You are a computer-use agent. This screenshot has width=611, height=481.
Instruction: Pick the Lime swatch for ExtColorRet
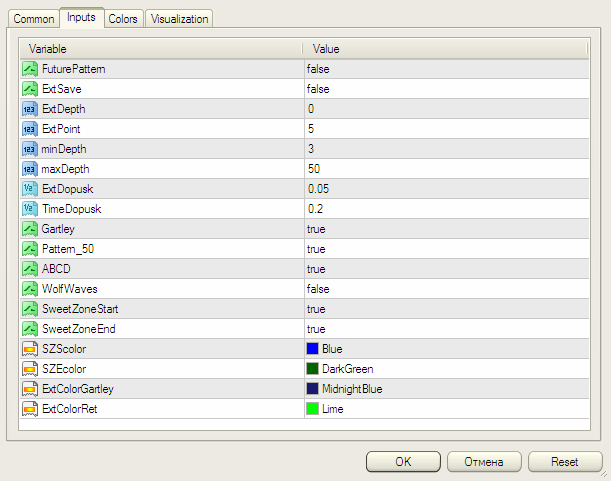pos(313,408)
